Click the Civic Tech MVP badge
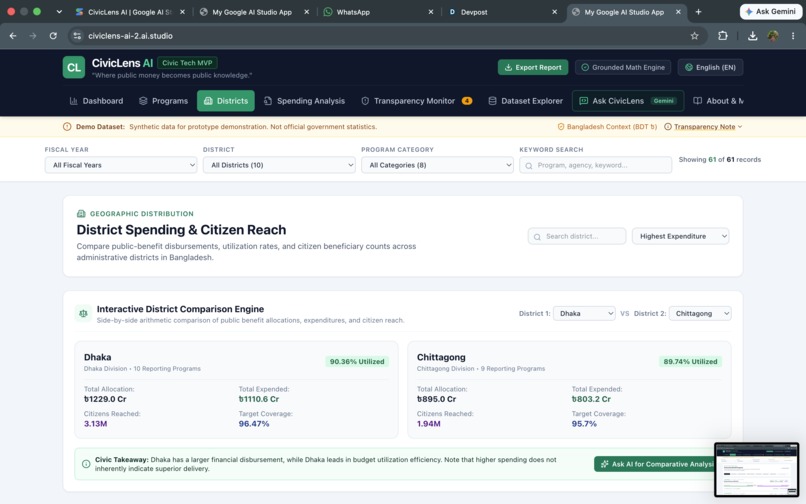This screenshot has height=504, width=806. click(187, 63)
